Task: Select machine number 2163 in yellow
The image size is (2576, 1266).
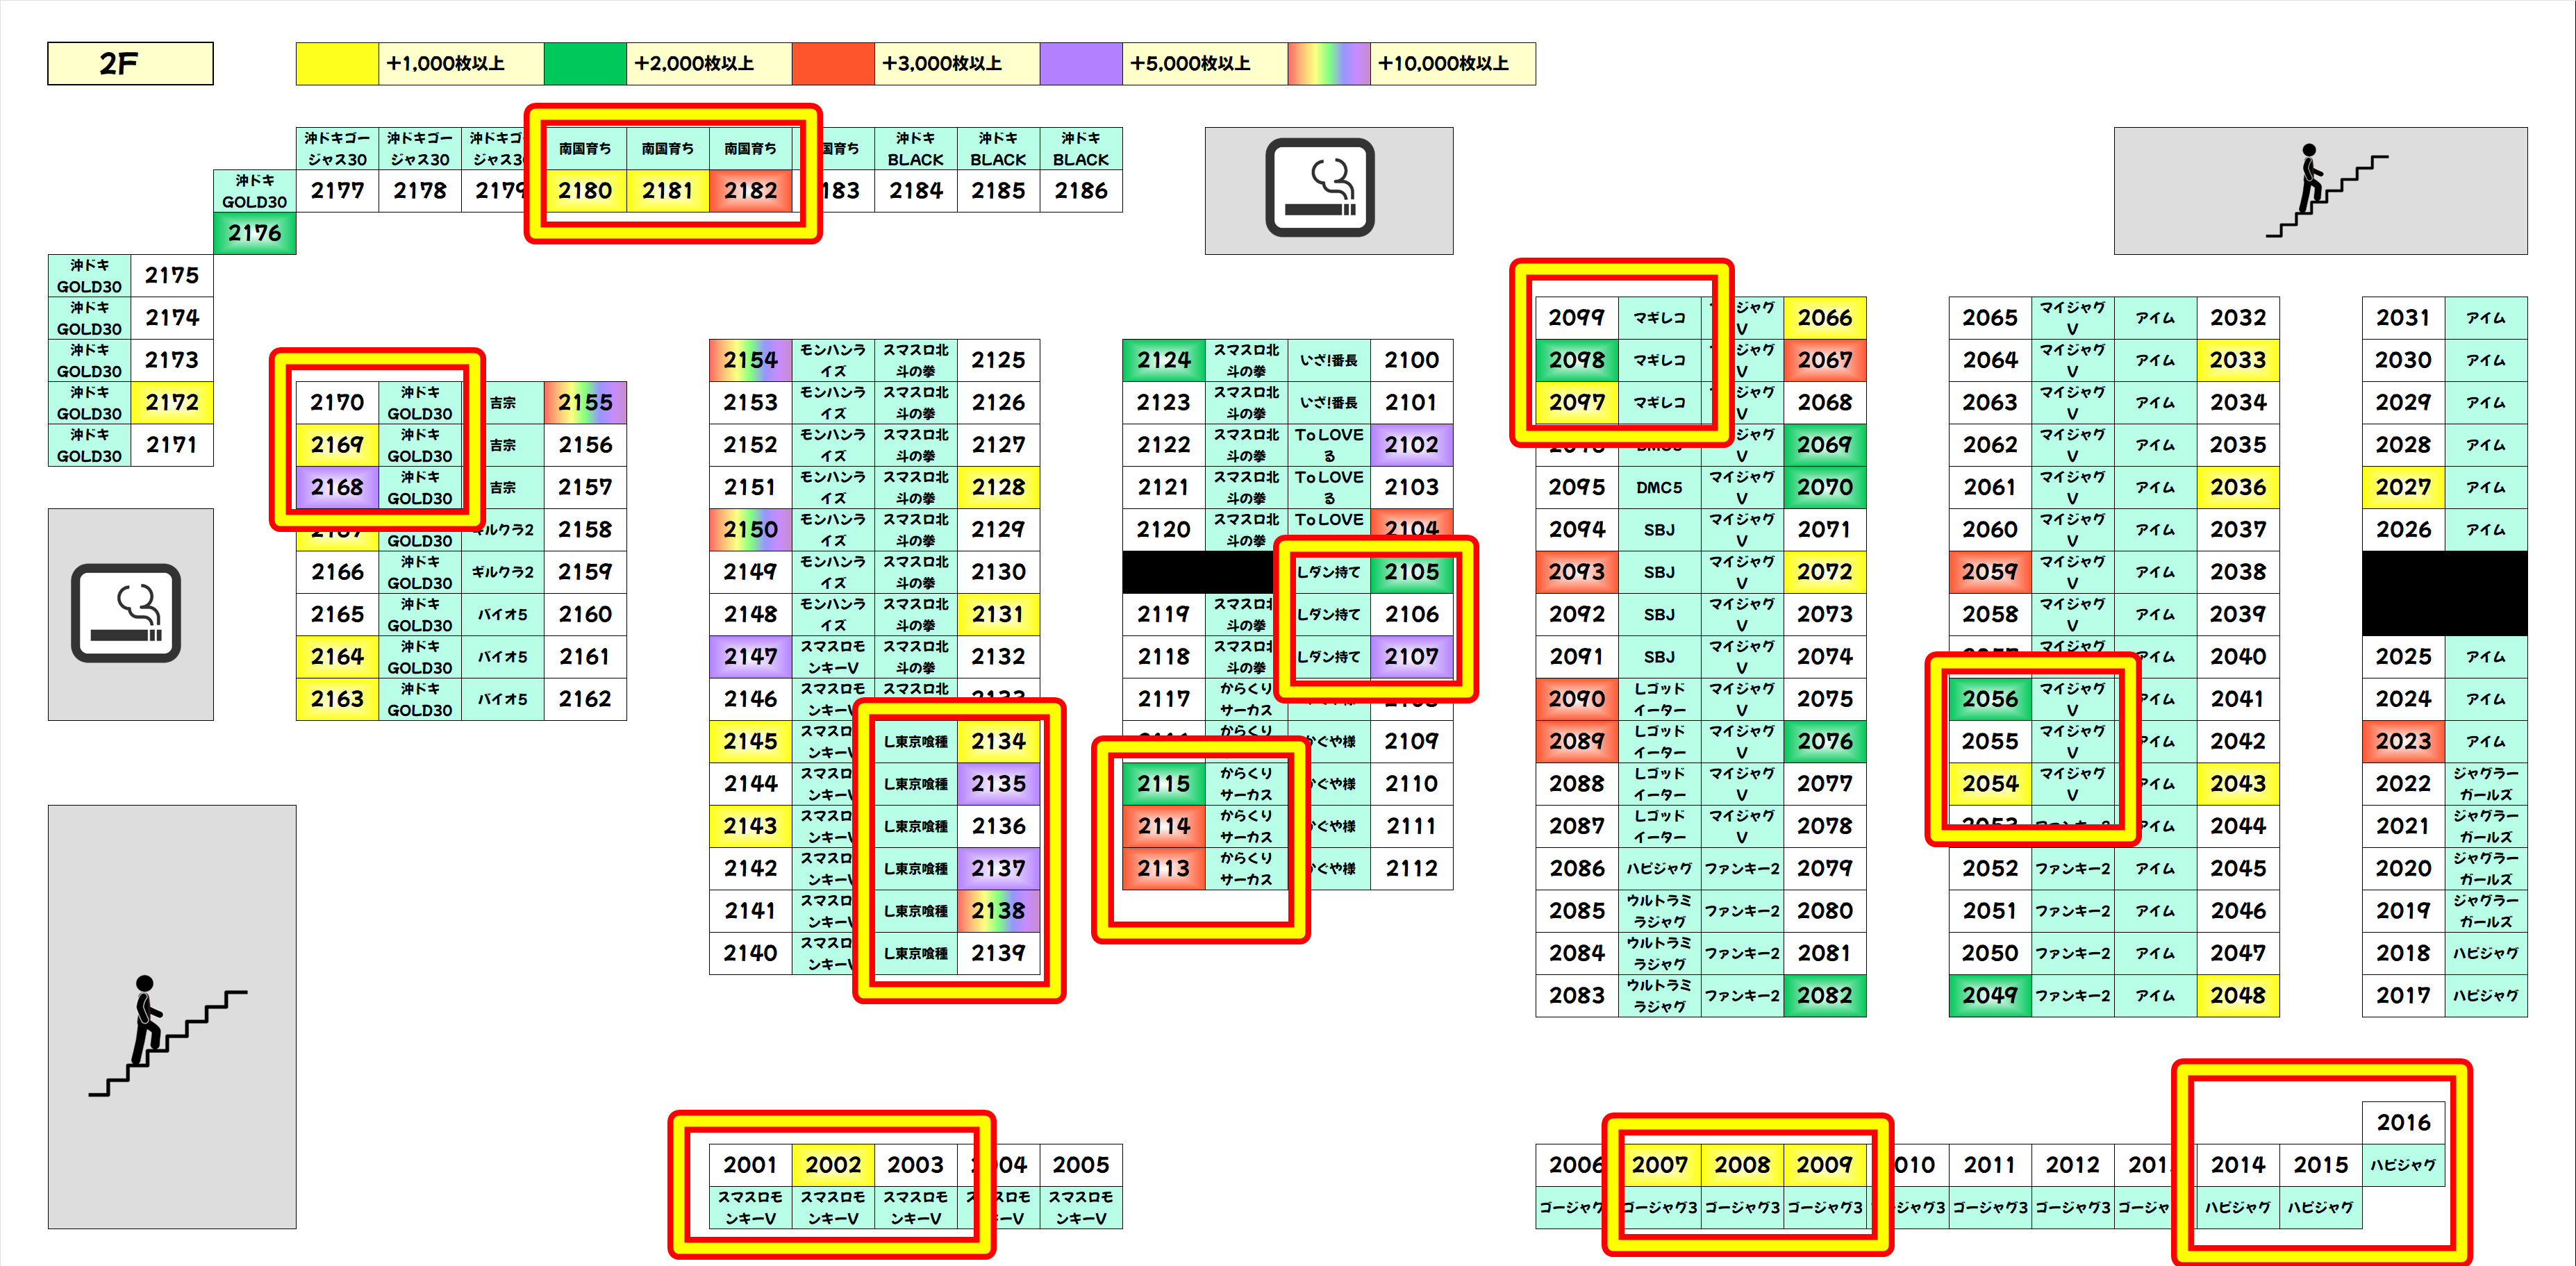Action: 337,699
